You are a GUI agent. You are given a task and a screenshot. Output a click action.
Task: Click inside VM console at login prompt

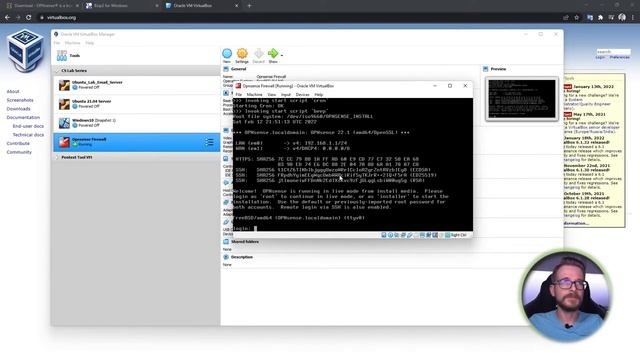(x=256, y=228)
